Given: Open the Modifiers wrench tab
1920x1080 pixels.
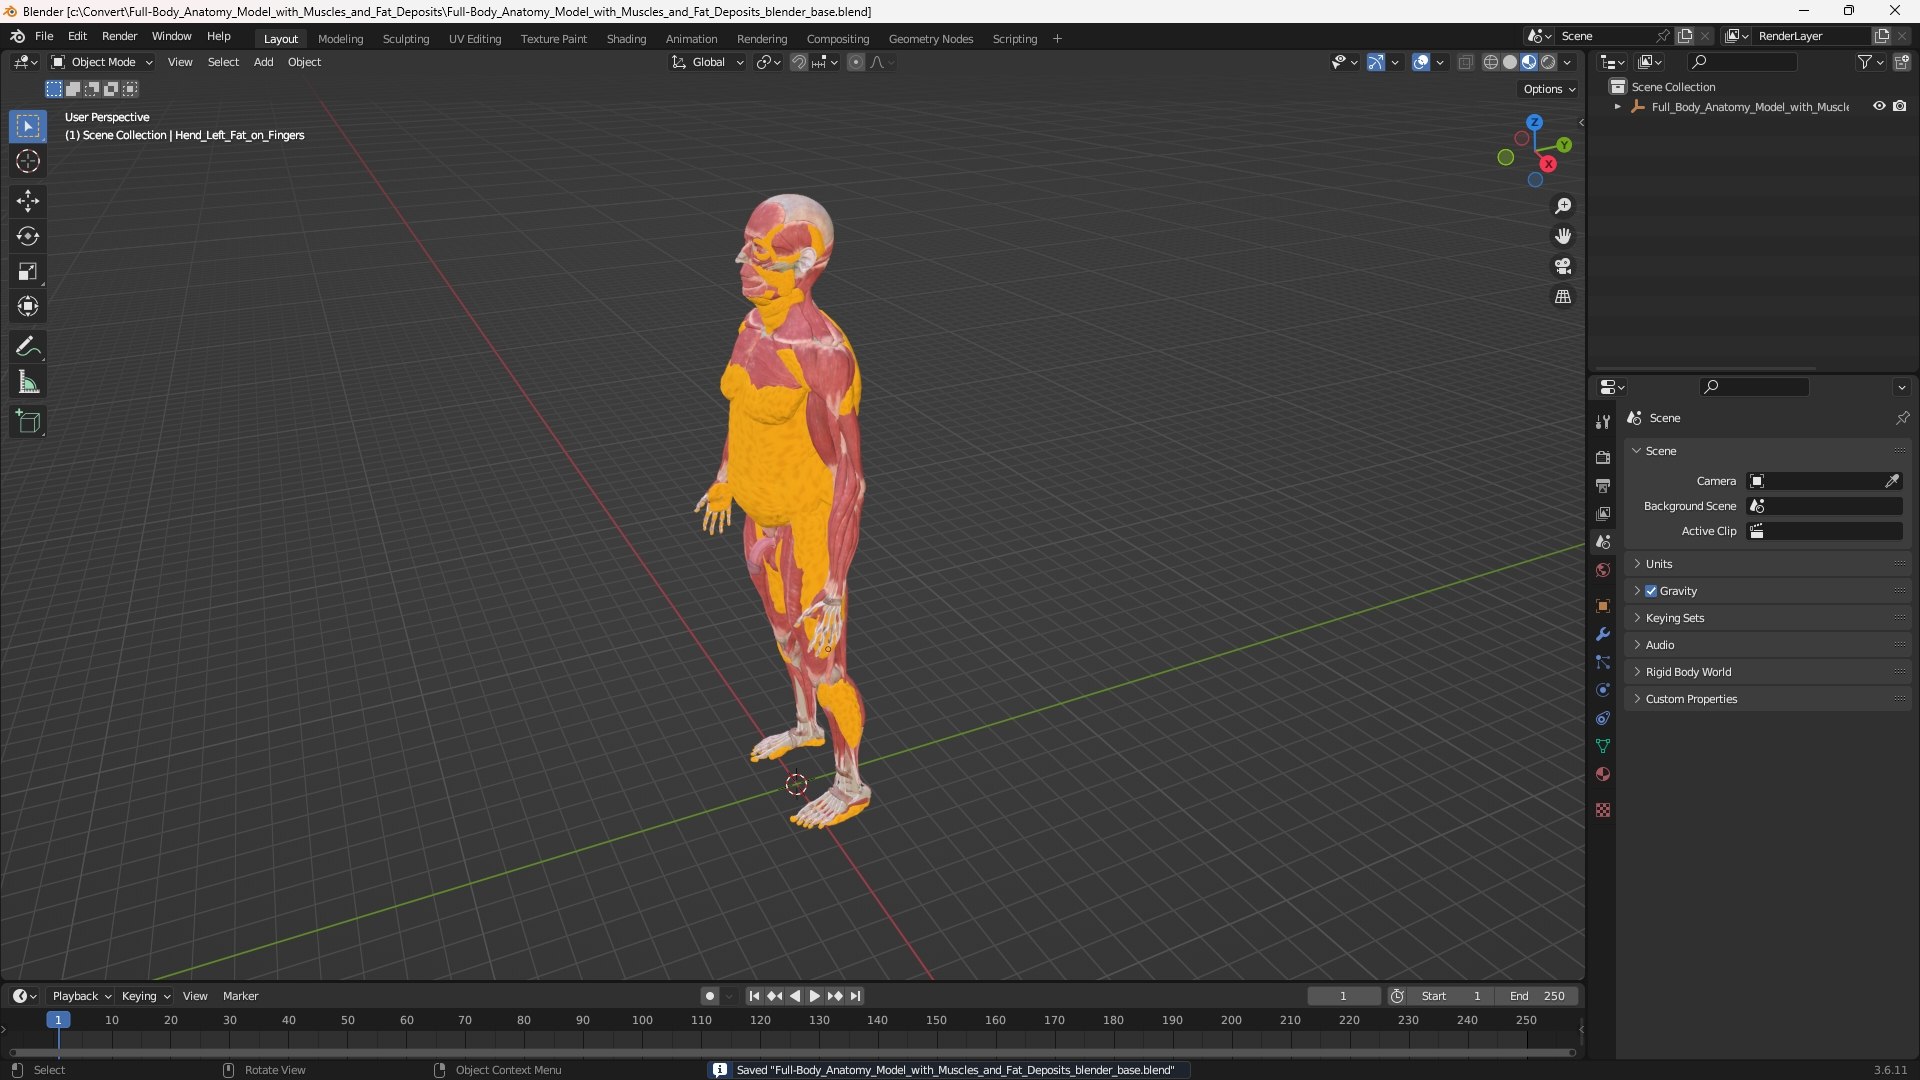Looking at the screenshot, I should (x=1603, y=634).
